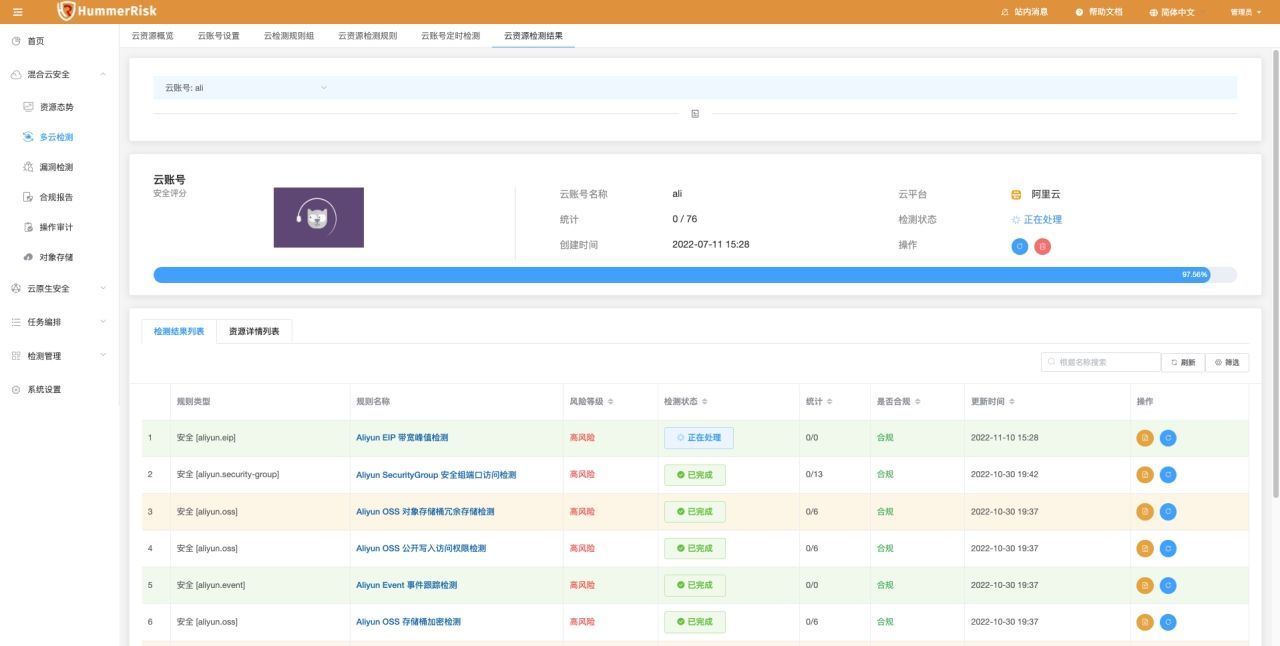Click 已完成 badge in SecurityGroup row
This screenshot has height=646, width=1280.
tap(695, 475)
